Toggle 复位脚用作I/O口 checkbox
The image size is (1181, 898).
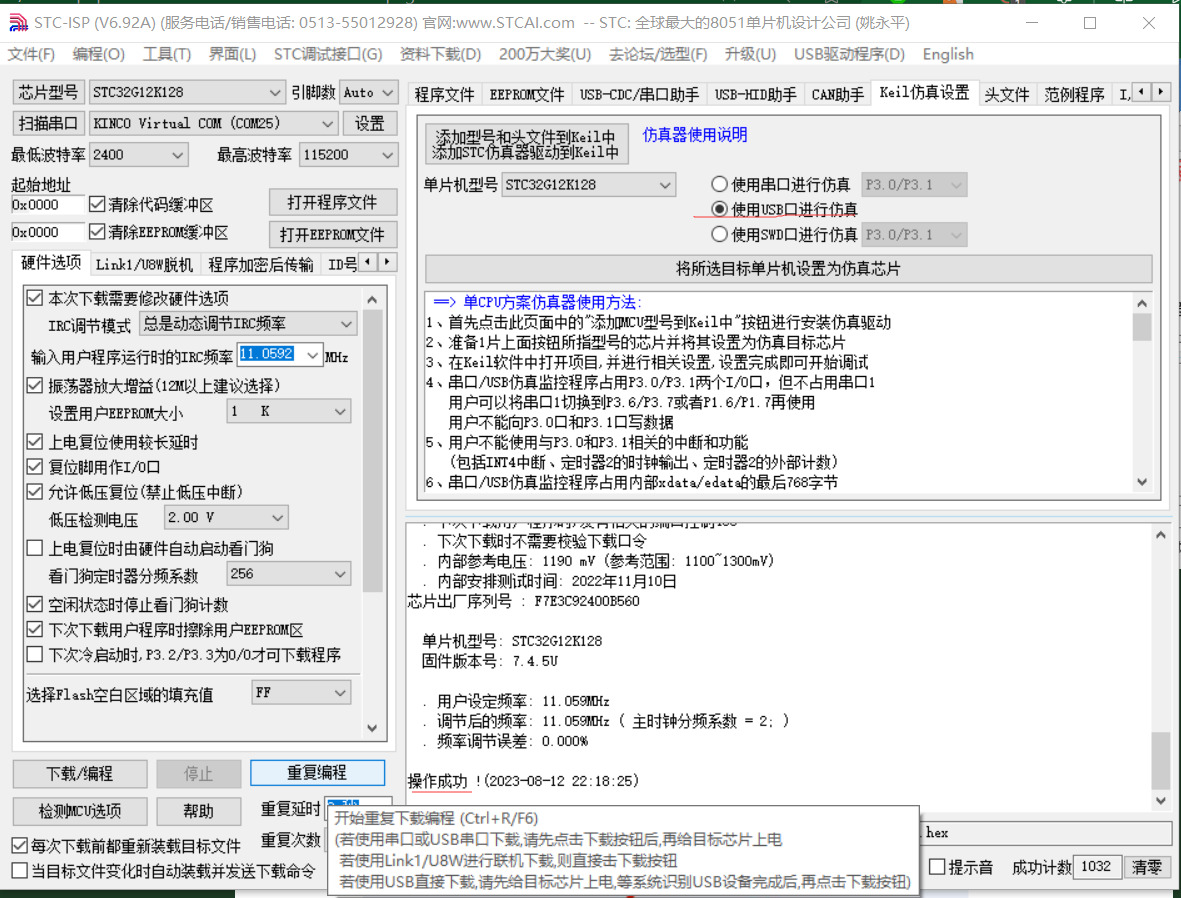35,467
